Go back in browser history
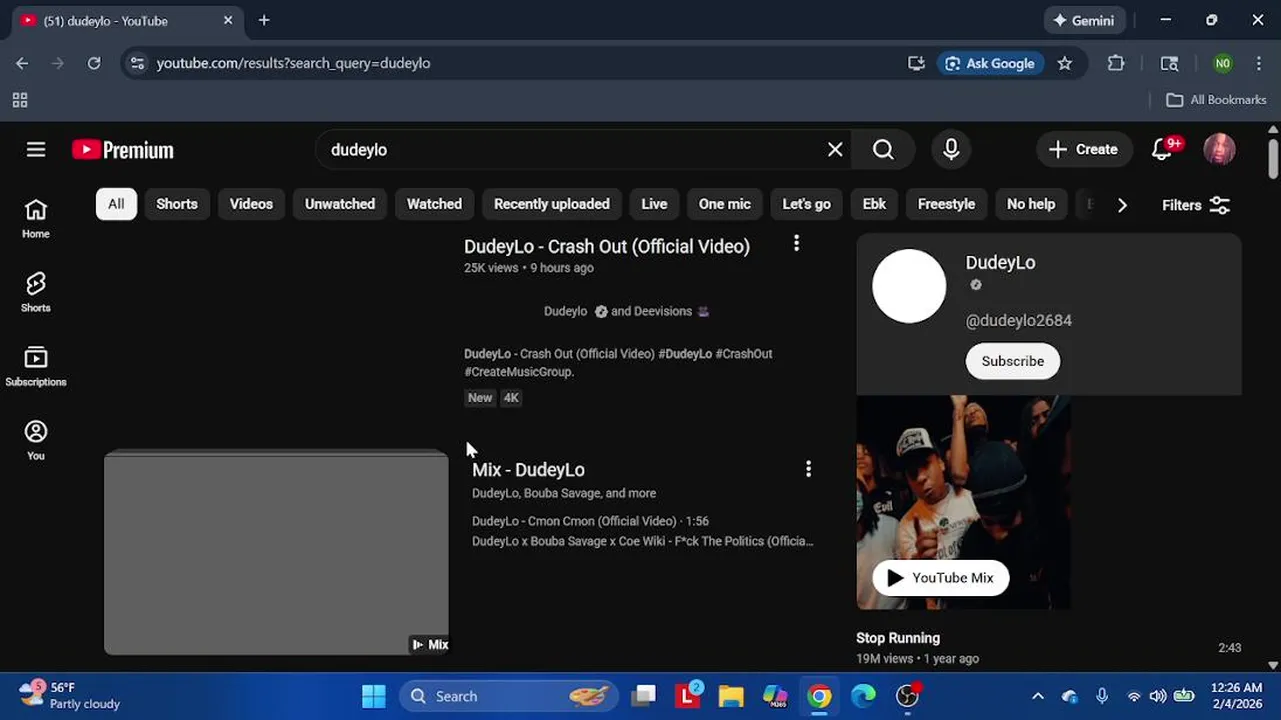Viewport: 1281px width, 720px height. click(22, 63)
